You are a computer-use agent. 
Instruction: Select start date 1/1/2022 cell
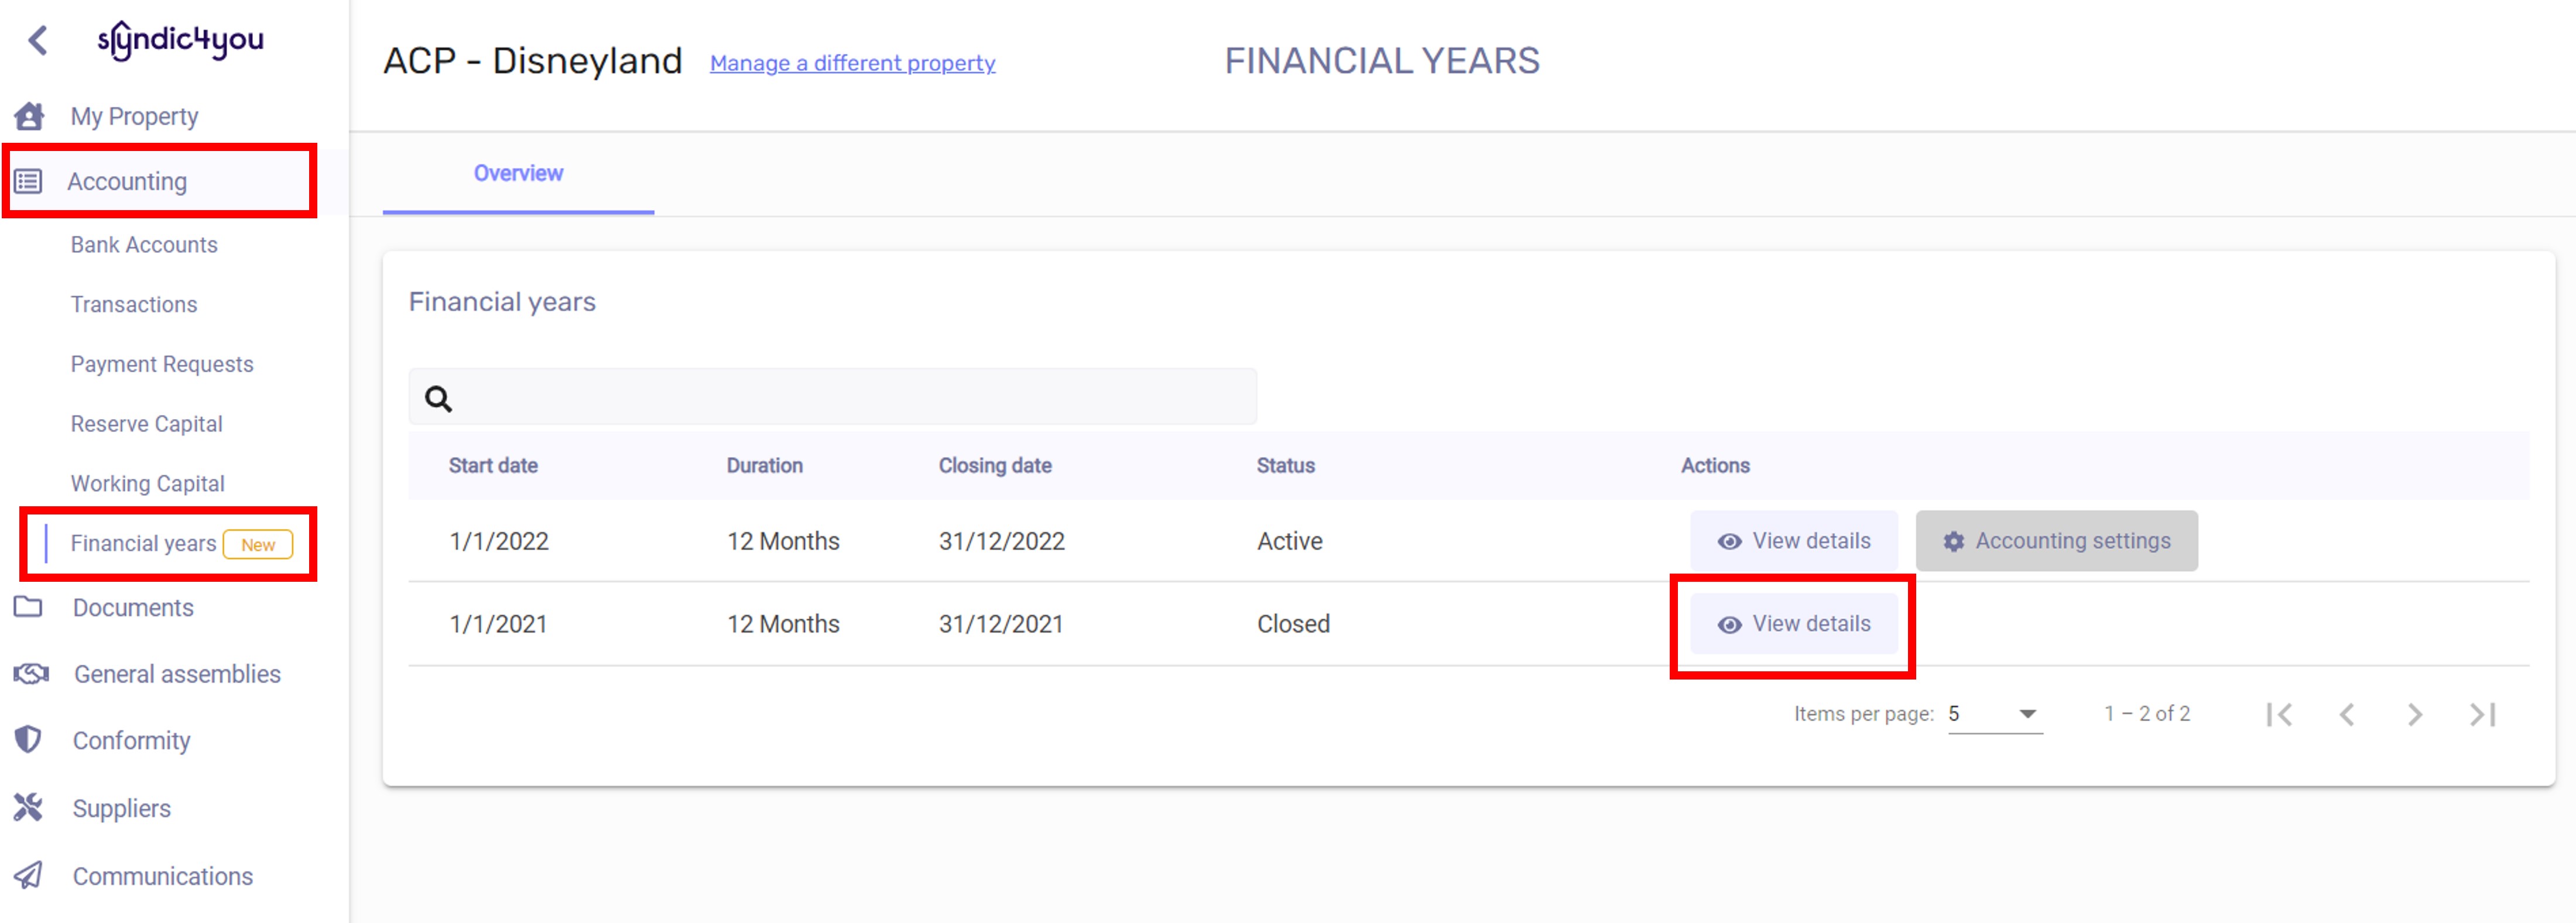click(499, 541)
